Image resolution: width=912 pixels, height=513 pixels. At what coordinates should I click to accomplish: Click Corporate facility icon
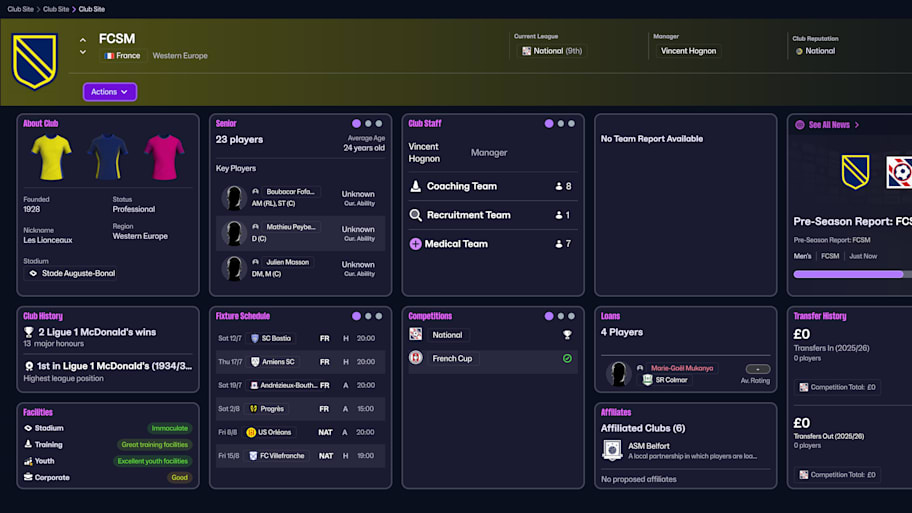coord(28,478)
